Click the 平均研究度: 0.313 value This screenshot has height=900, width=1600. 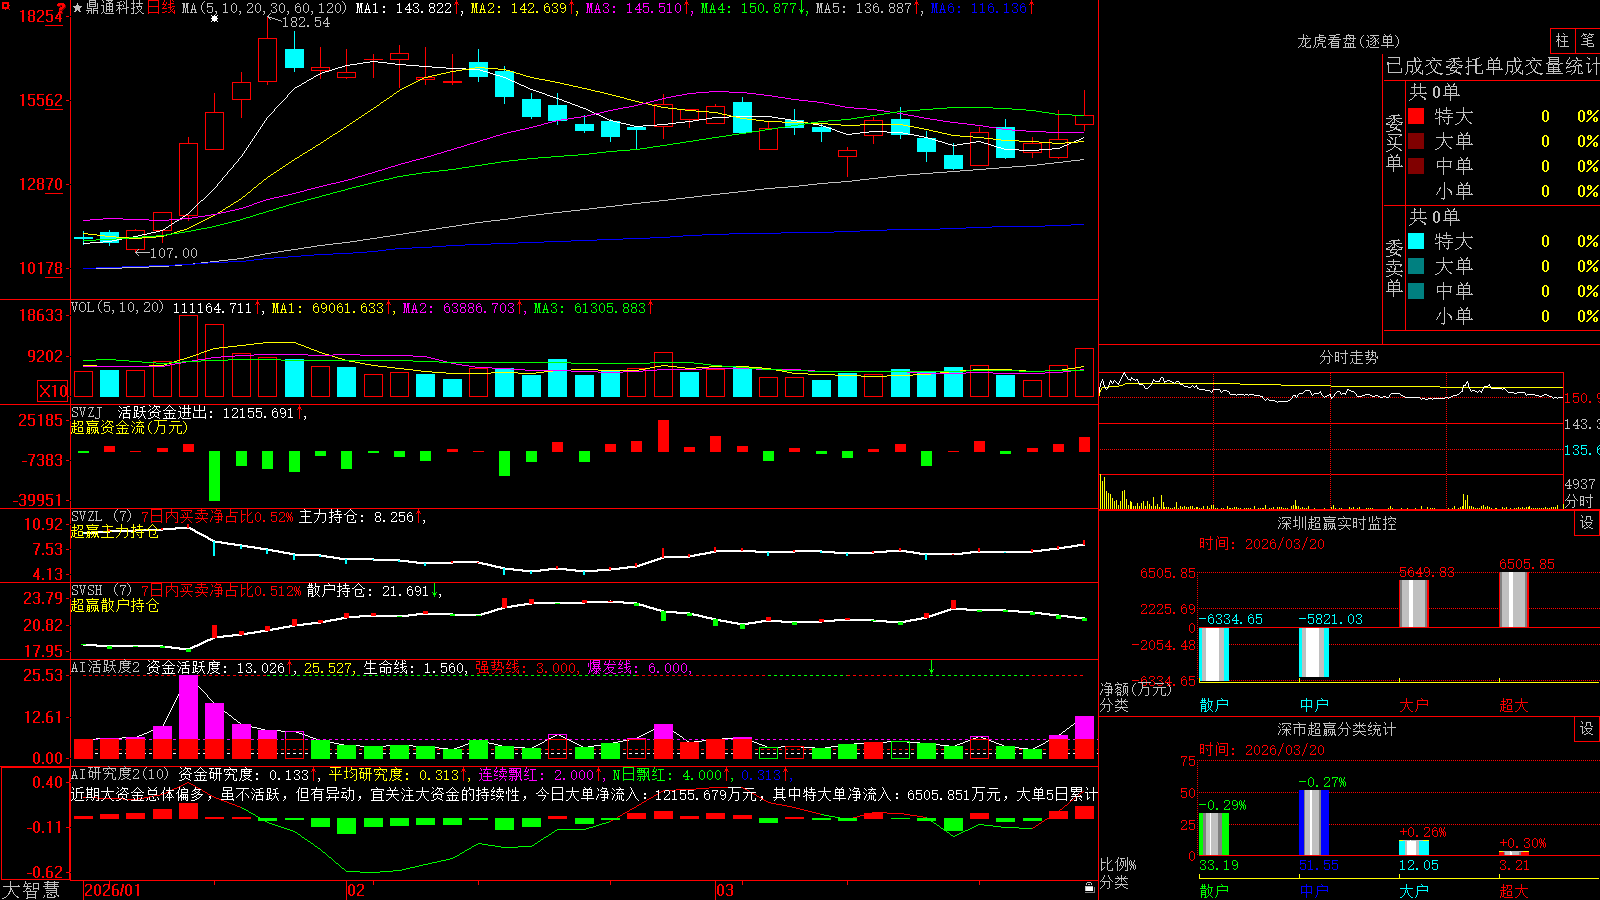394,774
